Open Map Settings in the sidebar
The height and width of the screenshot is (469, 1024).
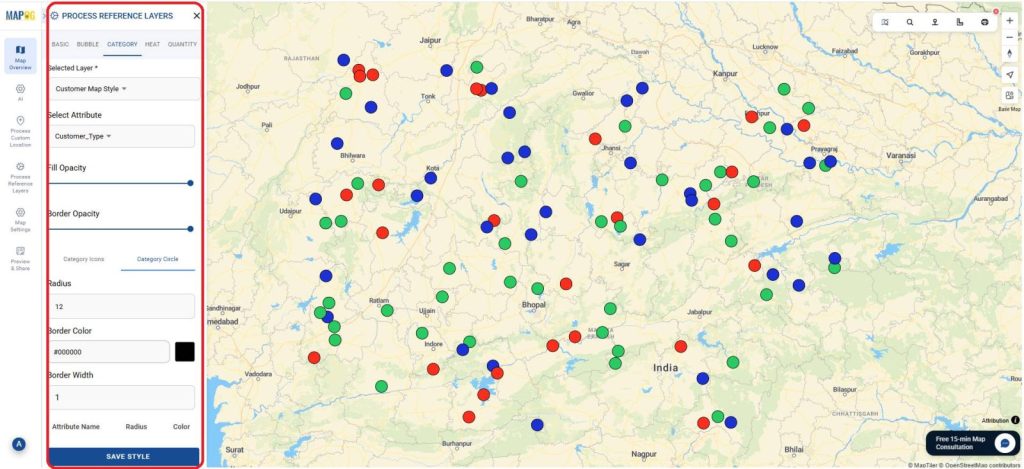(20, 220)
